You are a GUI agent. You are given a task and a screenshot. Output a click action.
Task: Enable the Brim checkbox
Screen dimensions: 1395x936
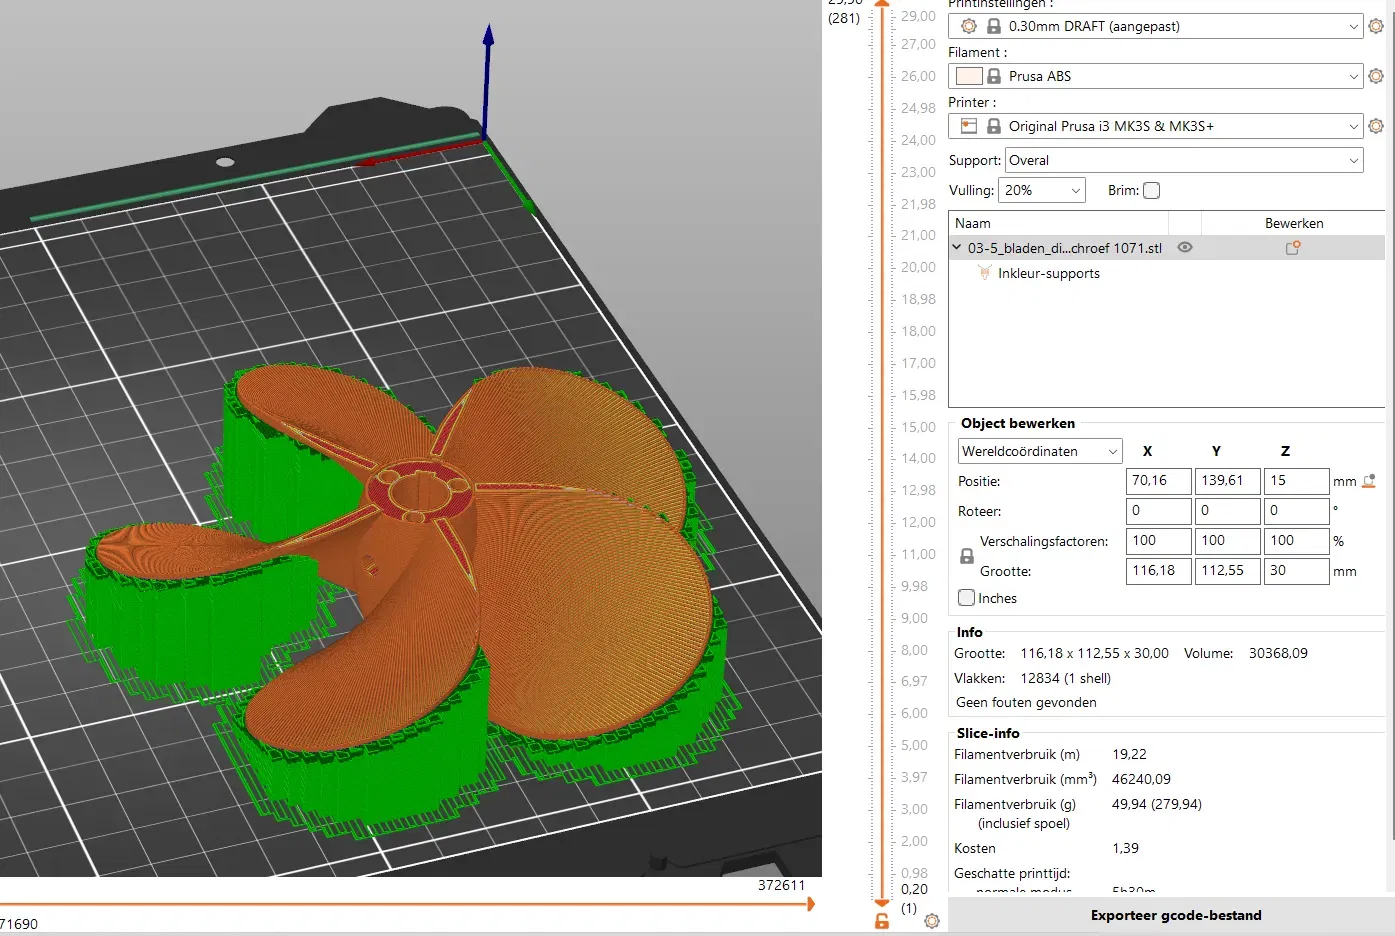[1151, 191]
